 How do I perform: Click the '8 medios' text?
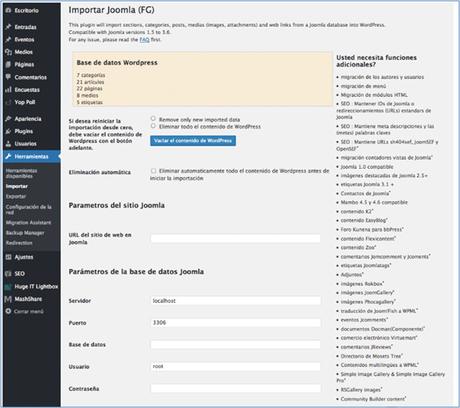87,95
